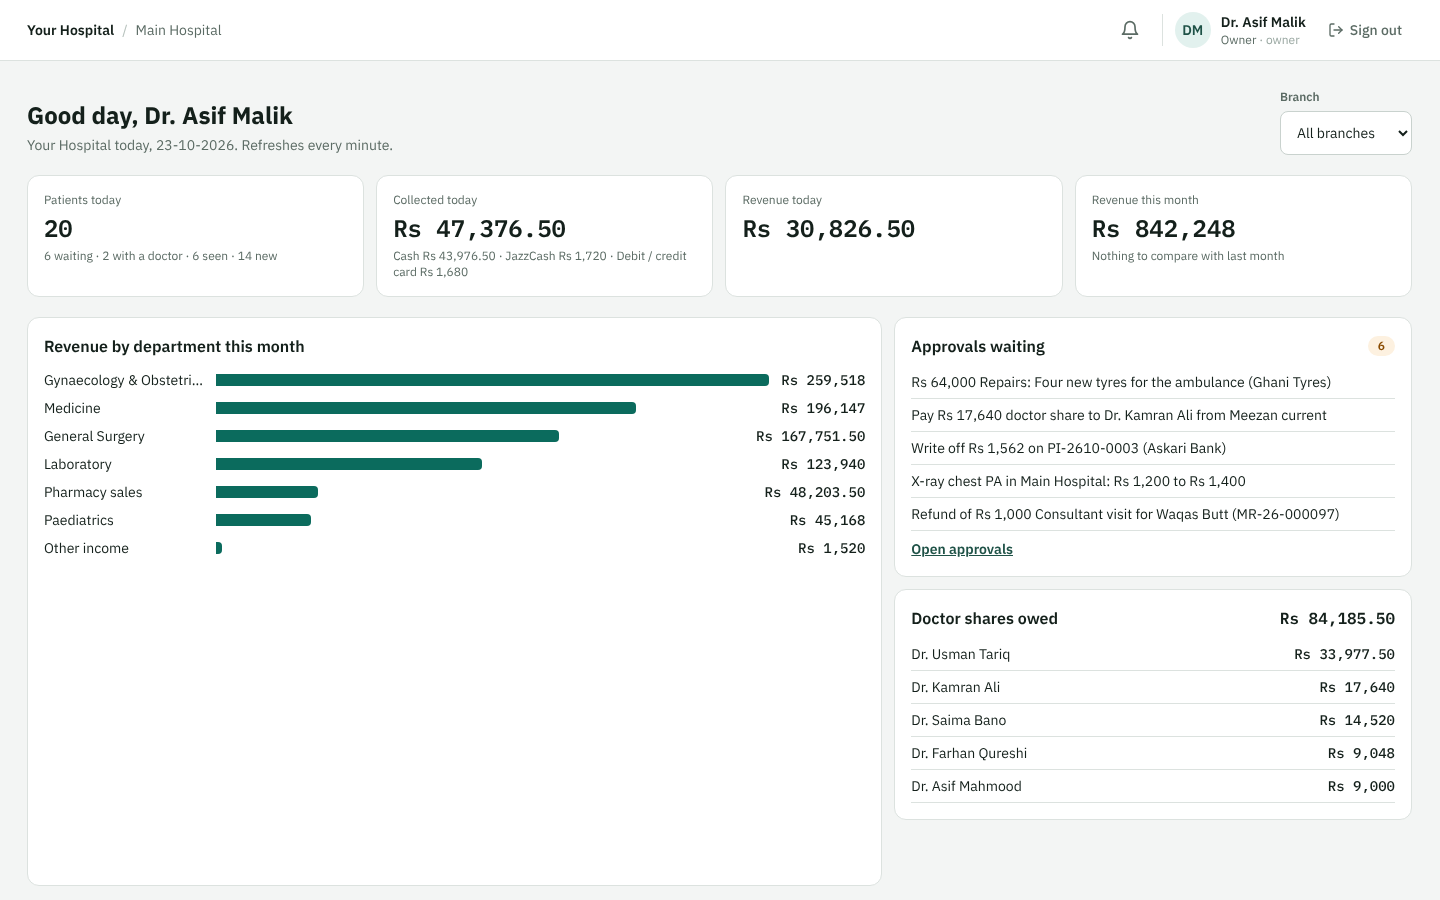Click the Doctor shares owed heading
The height and width of the screenshot is (900, 1440).
984,618
